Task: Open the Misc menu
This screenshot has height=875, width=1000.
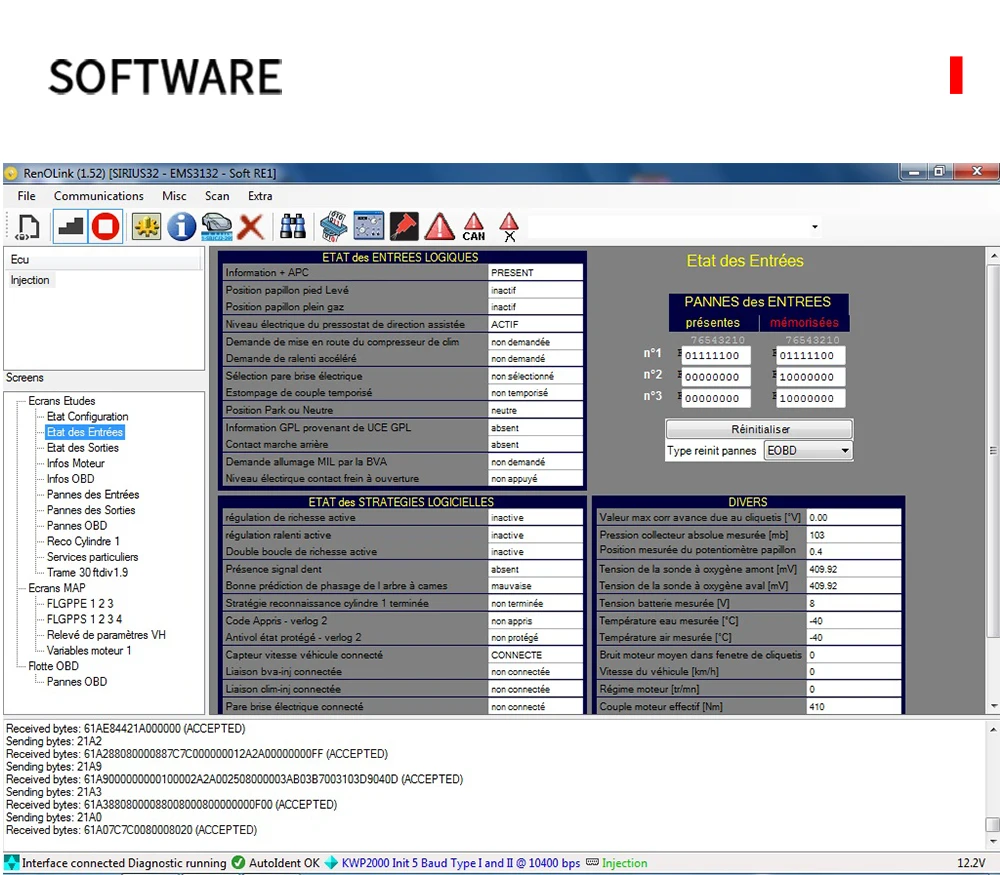Action: click(x=174, y=196)
